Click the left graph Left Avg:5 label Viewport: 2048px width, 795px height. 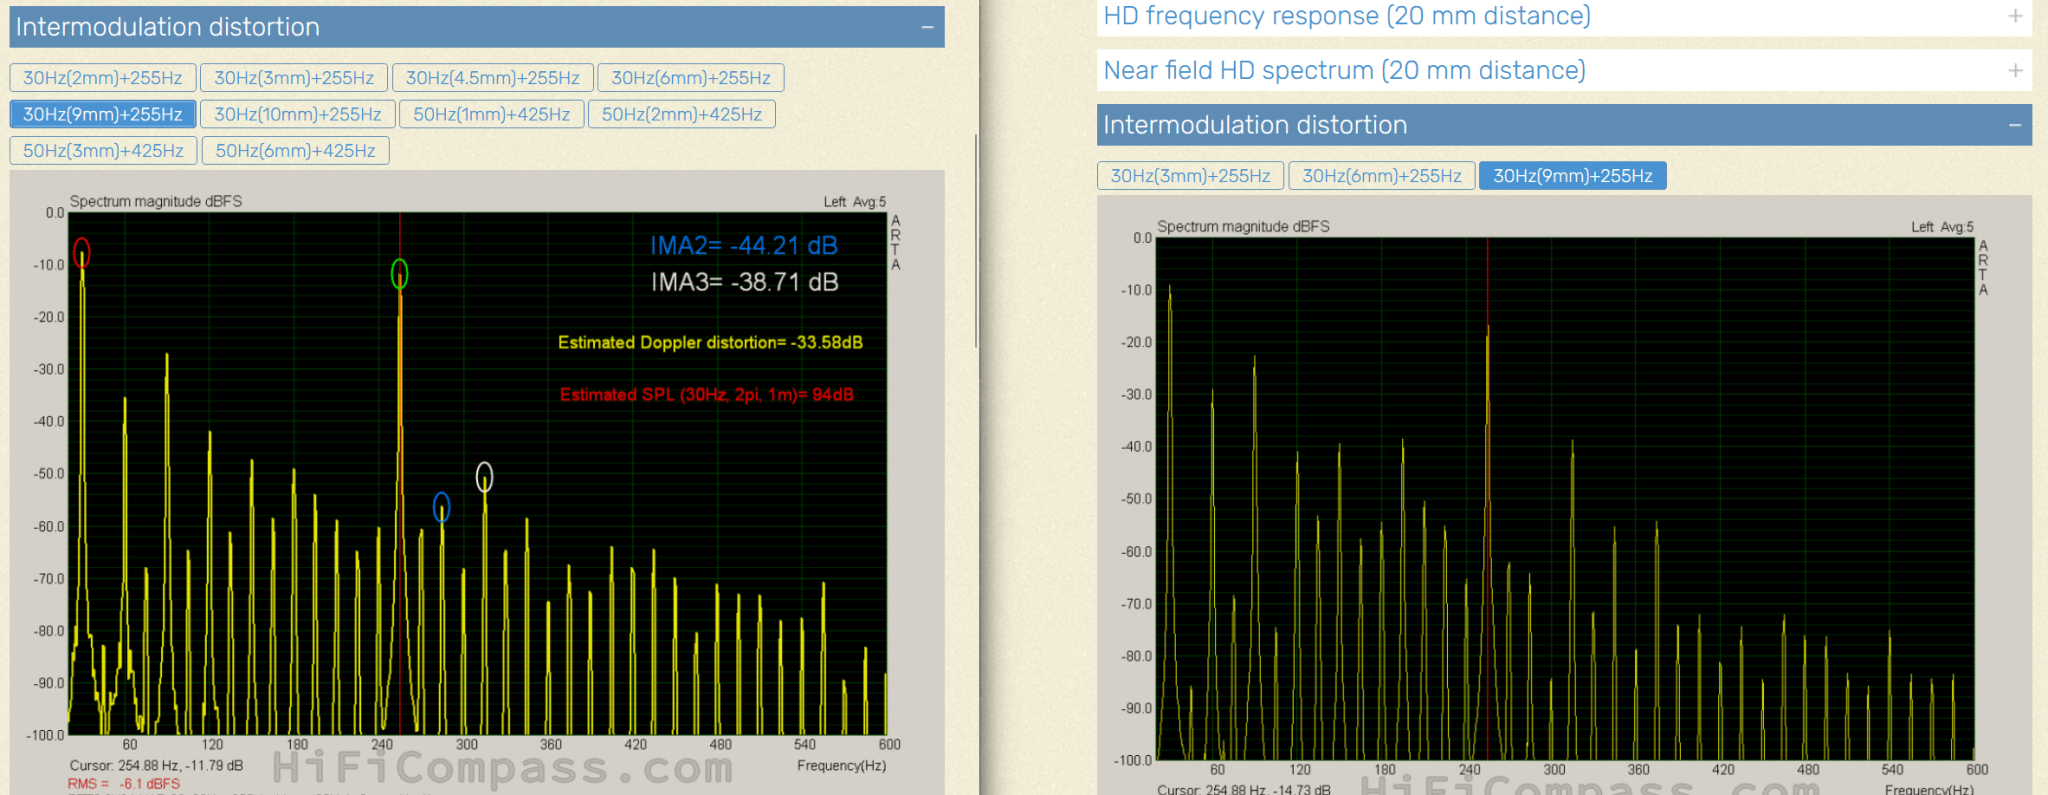click(855, 202)
